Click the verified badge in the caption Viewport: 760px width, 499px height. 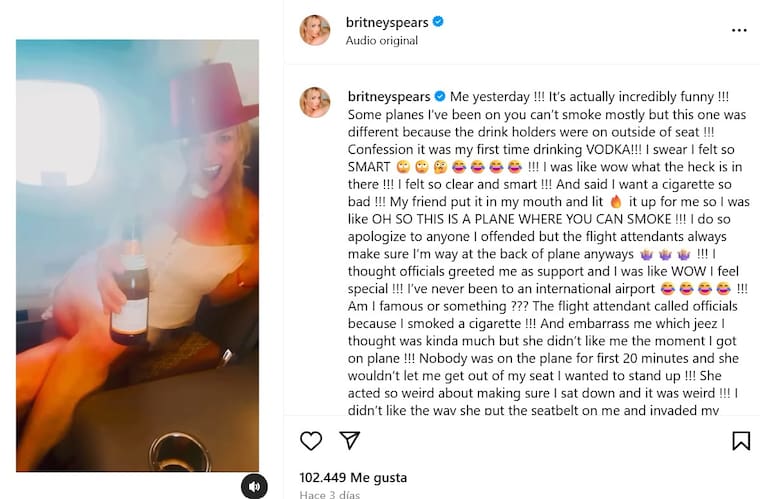tap(438, 96)
